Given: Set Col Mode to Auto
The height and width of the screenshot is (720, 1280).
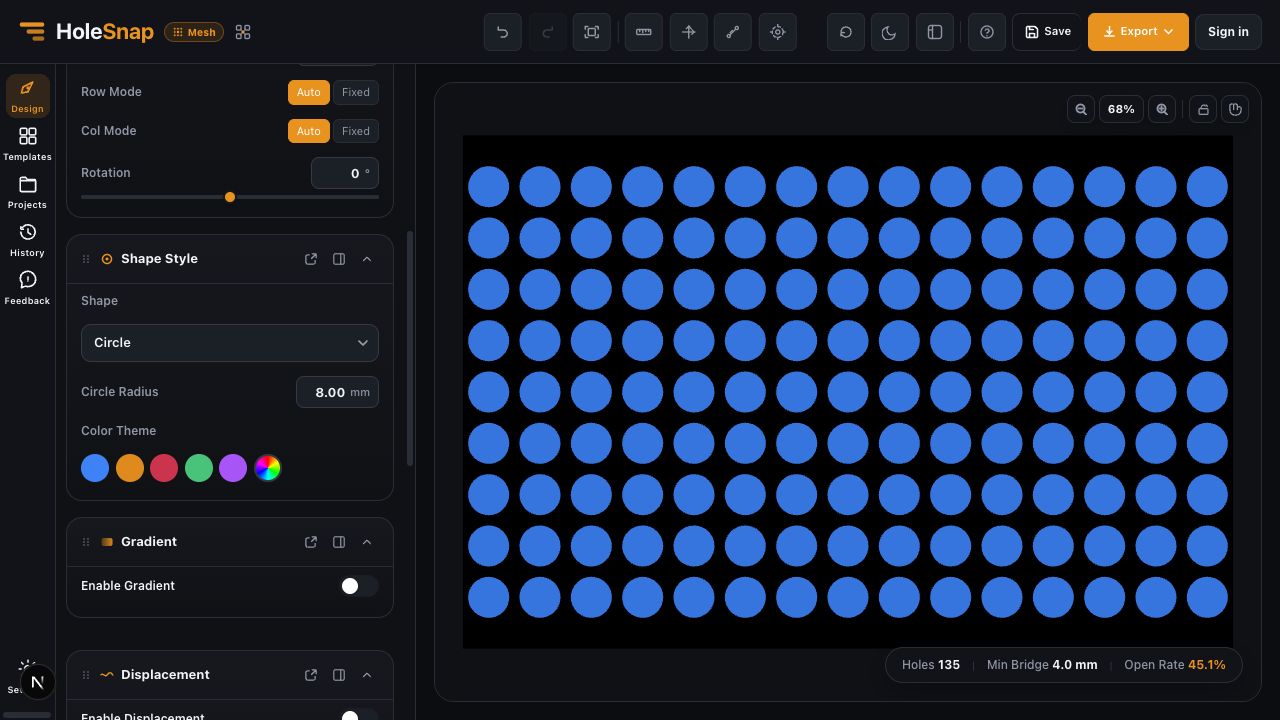Looking at the screenshot, I should coord(309,131).
